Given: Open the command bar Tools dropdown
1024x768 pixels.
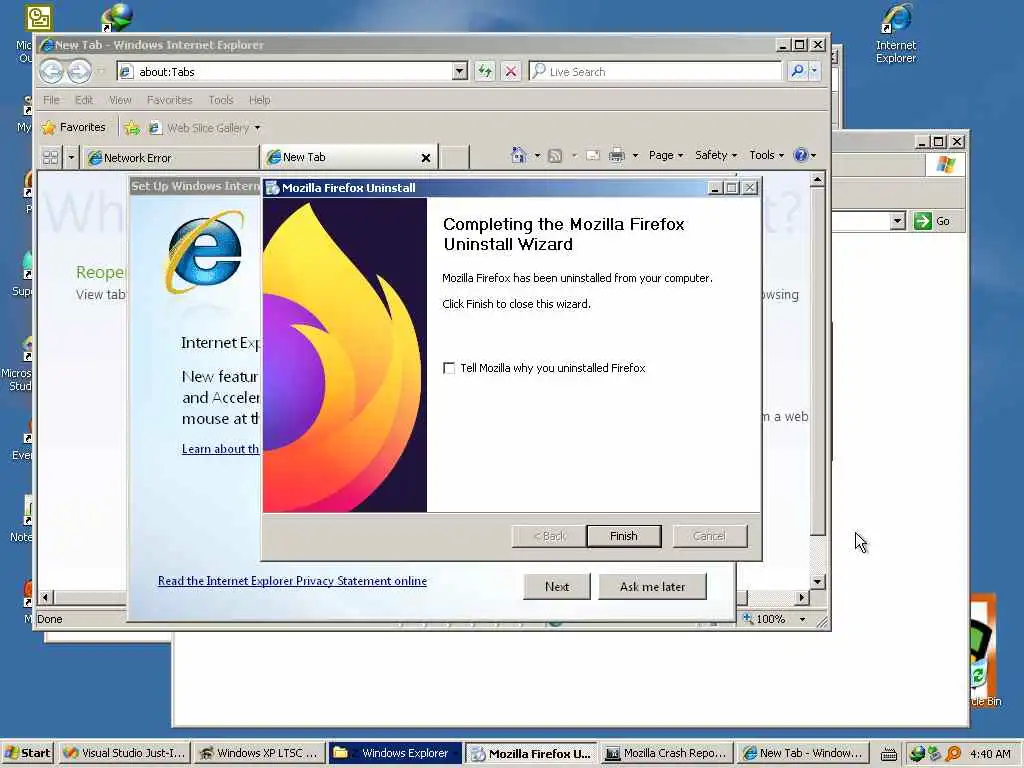Looking at the screenshot, I should click(766, 155).
